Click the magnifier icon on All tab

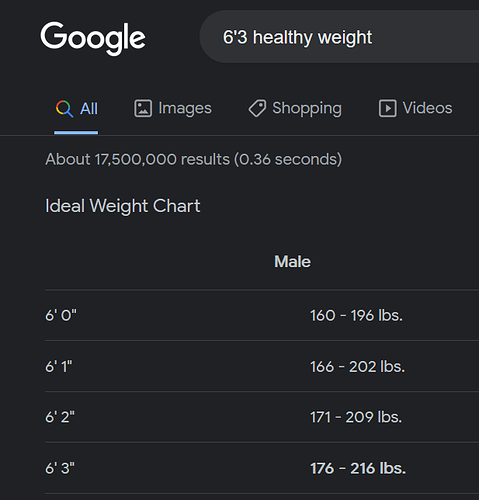click(x=64, y=109)
